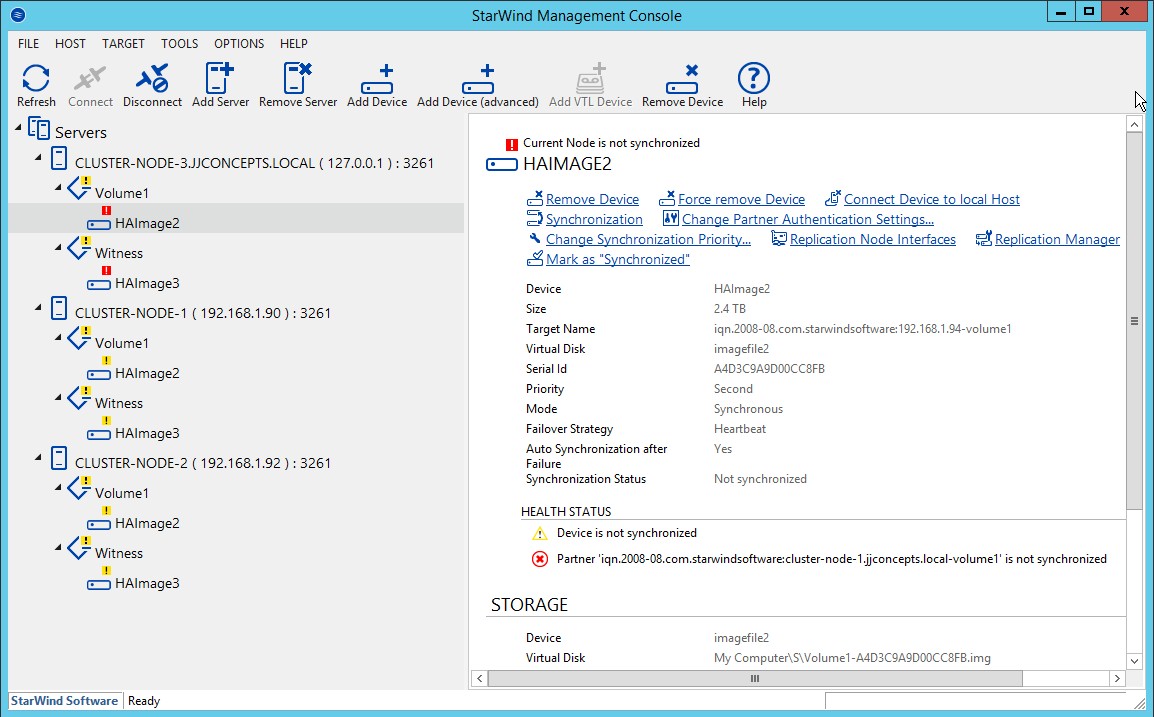This screenshot has width=1154, height=717.
Task: Click red error icon for partner status
Action: (x=539, y=559)
